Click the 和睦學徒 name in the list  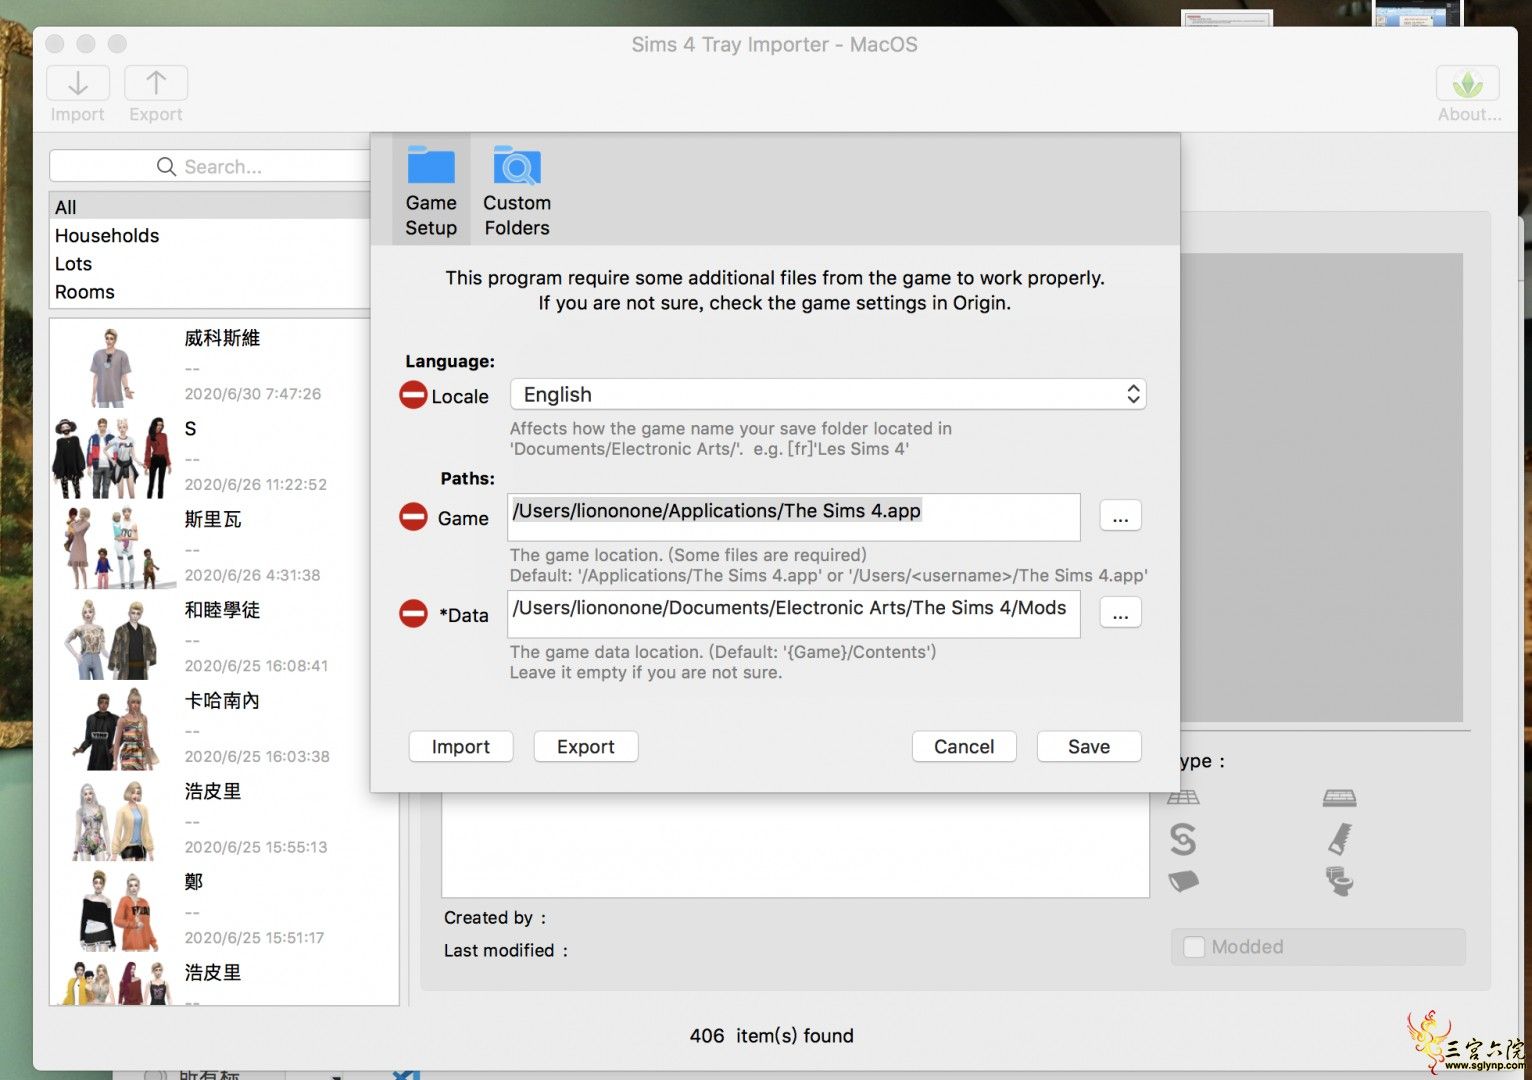(x=222, y=610)
